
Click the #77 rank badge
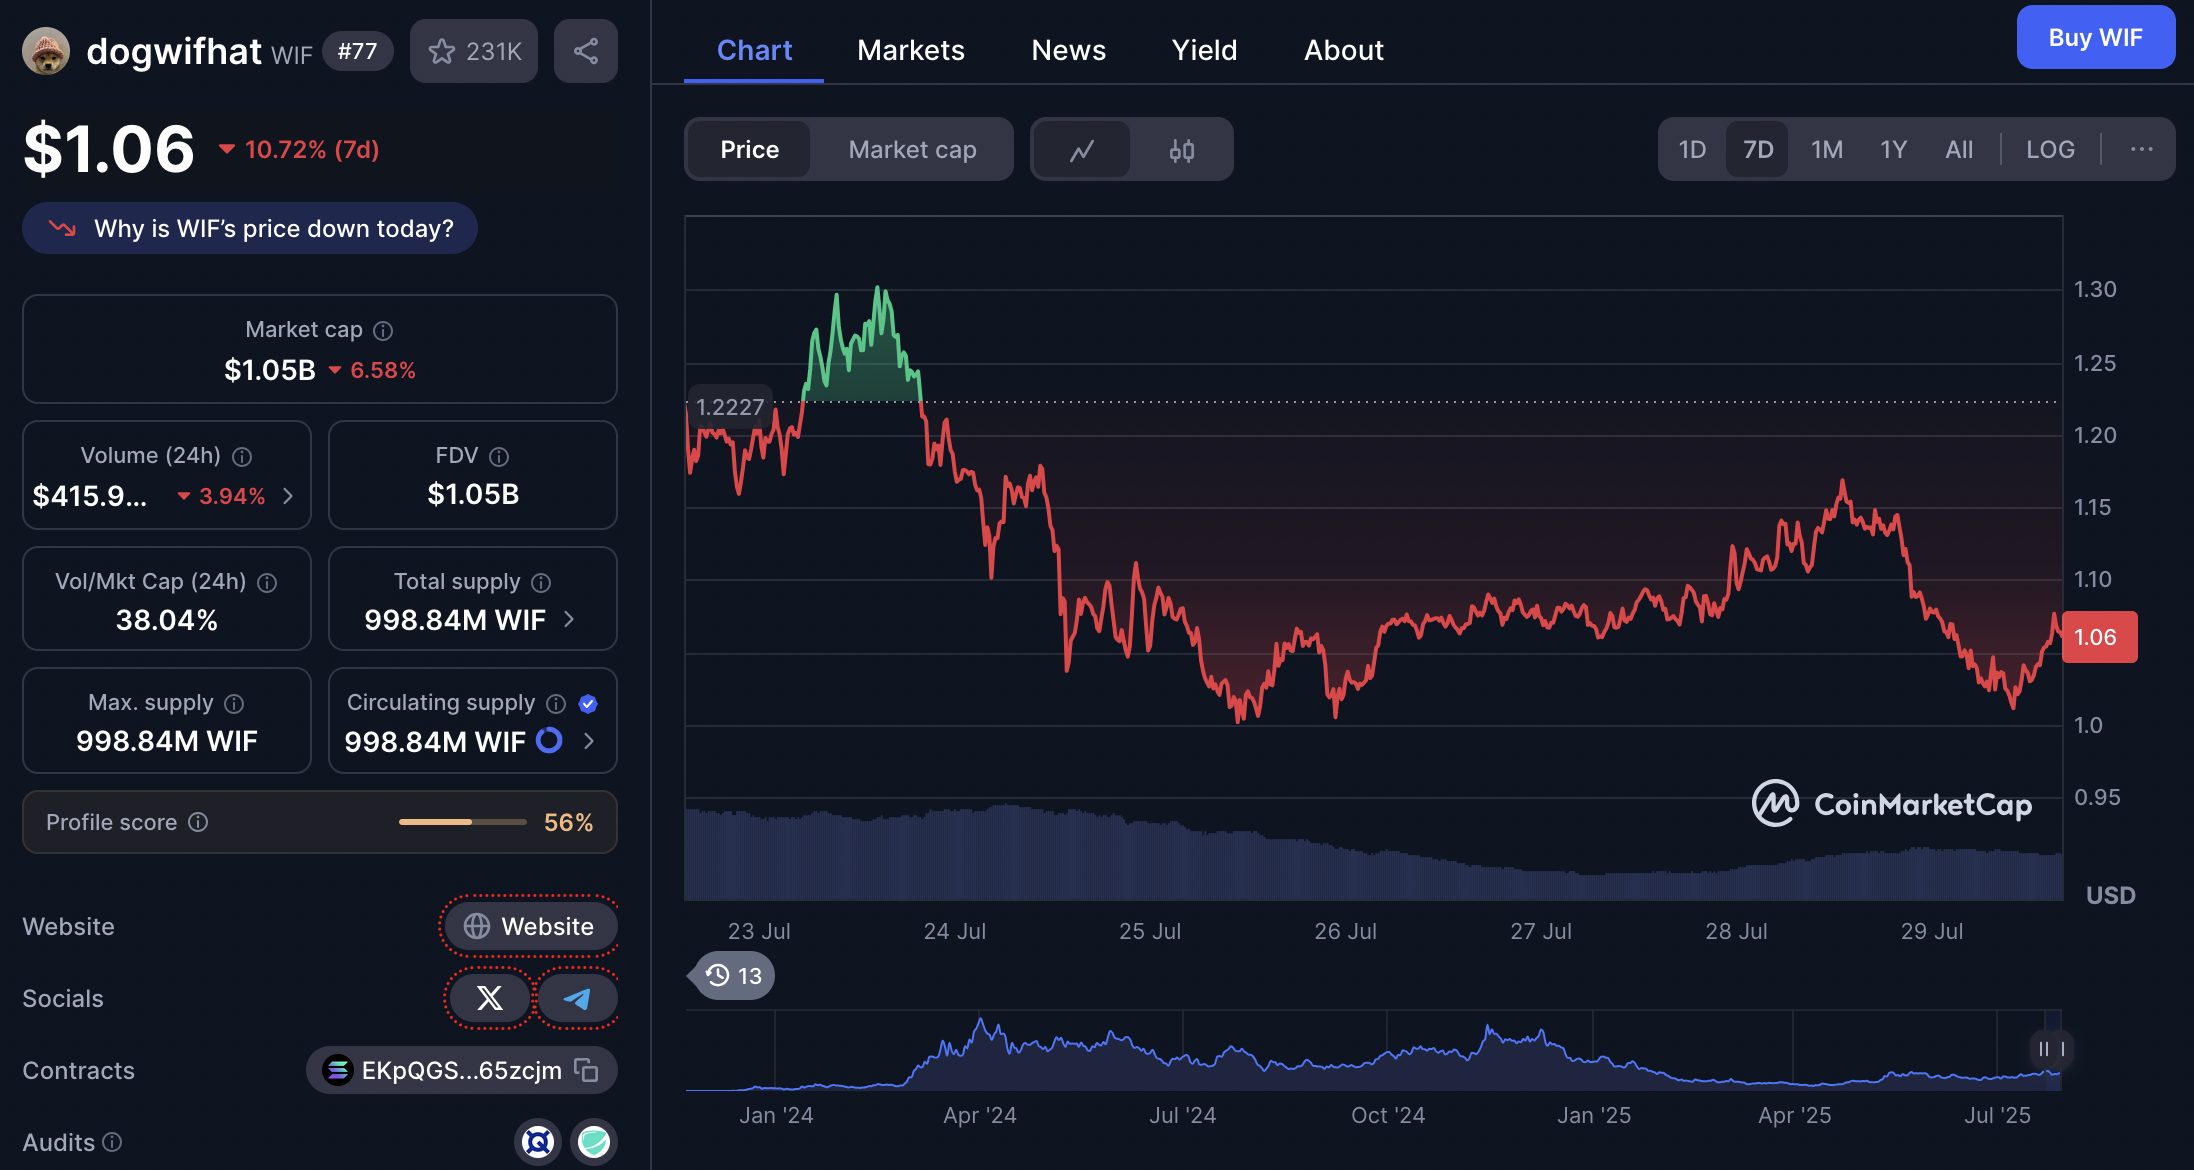point(357,51)
